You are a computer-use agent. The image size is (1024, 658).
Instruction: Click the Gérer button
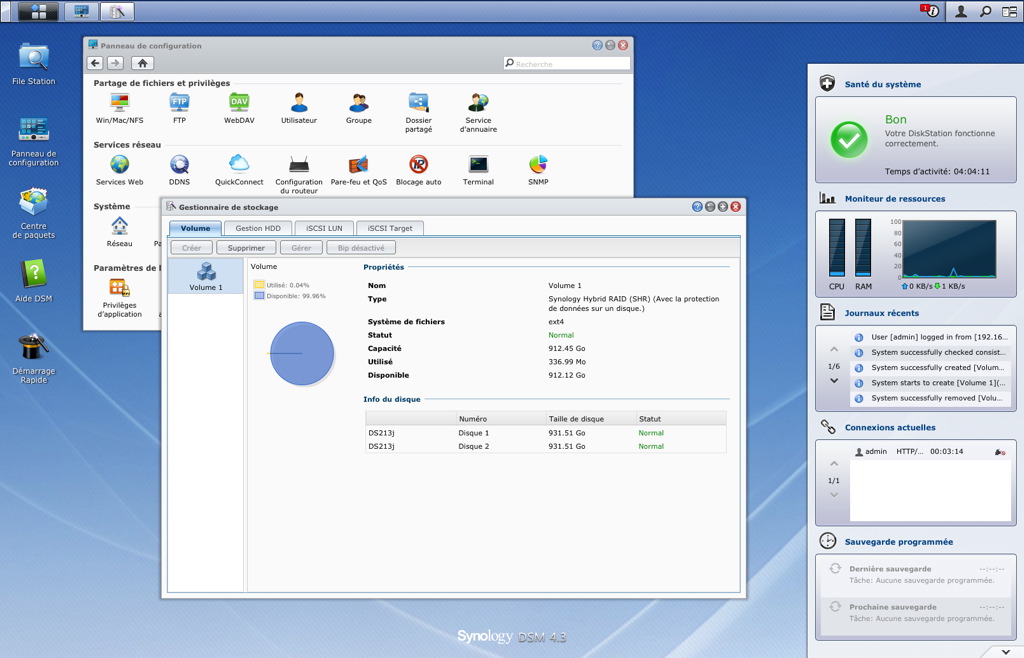coord(301,248)
